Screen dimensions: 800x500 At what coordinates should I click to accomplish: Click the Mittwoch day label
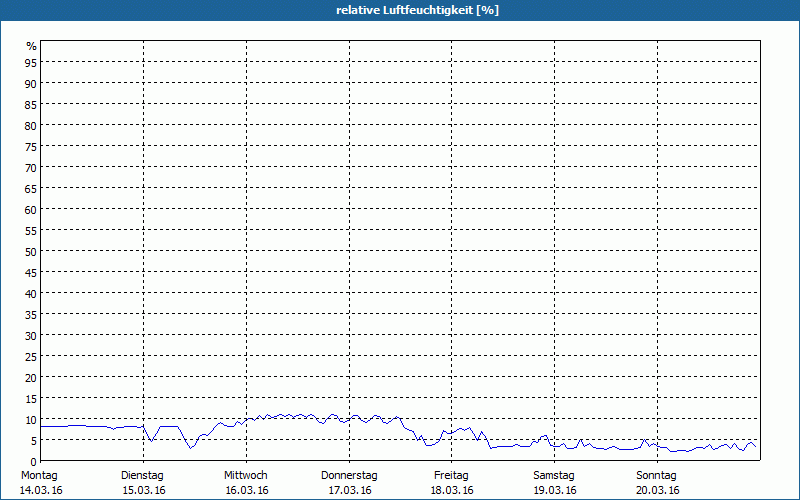click(246, 475)
